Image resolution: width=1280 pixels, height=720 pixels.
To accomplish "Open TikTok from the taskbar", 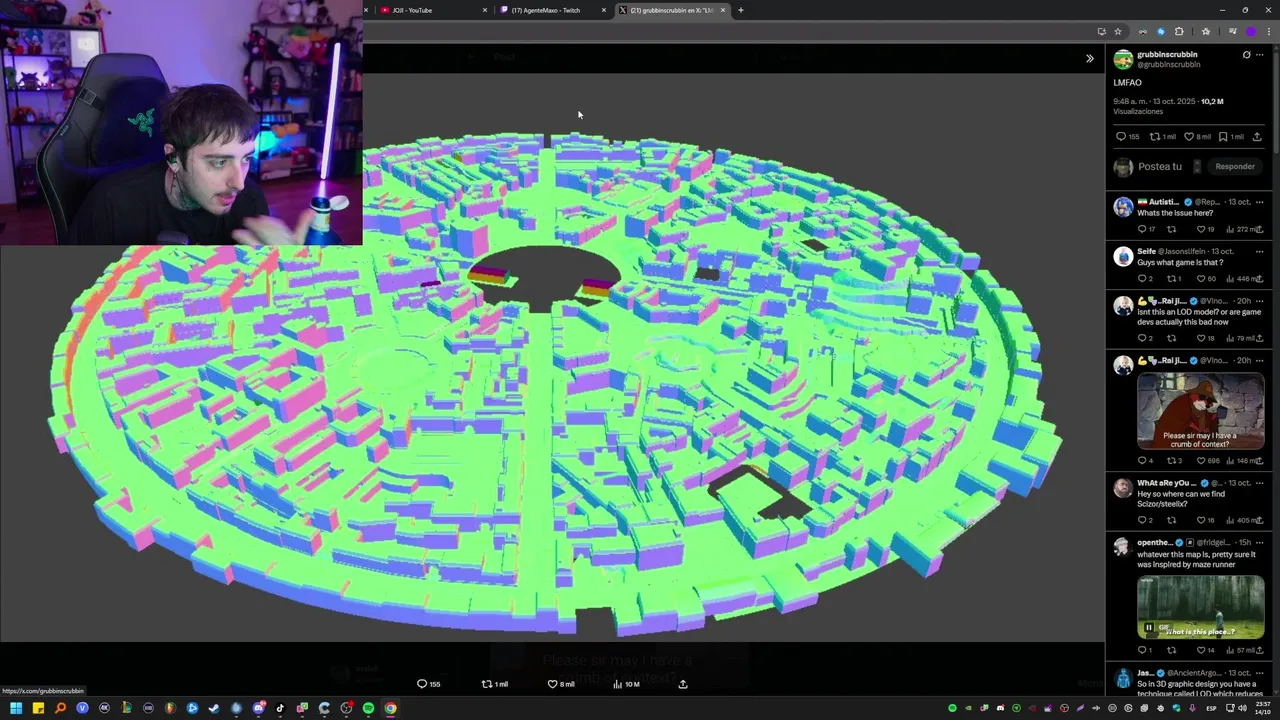I will click(x=280, y=708).
